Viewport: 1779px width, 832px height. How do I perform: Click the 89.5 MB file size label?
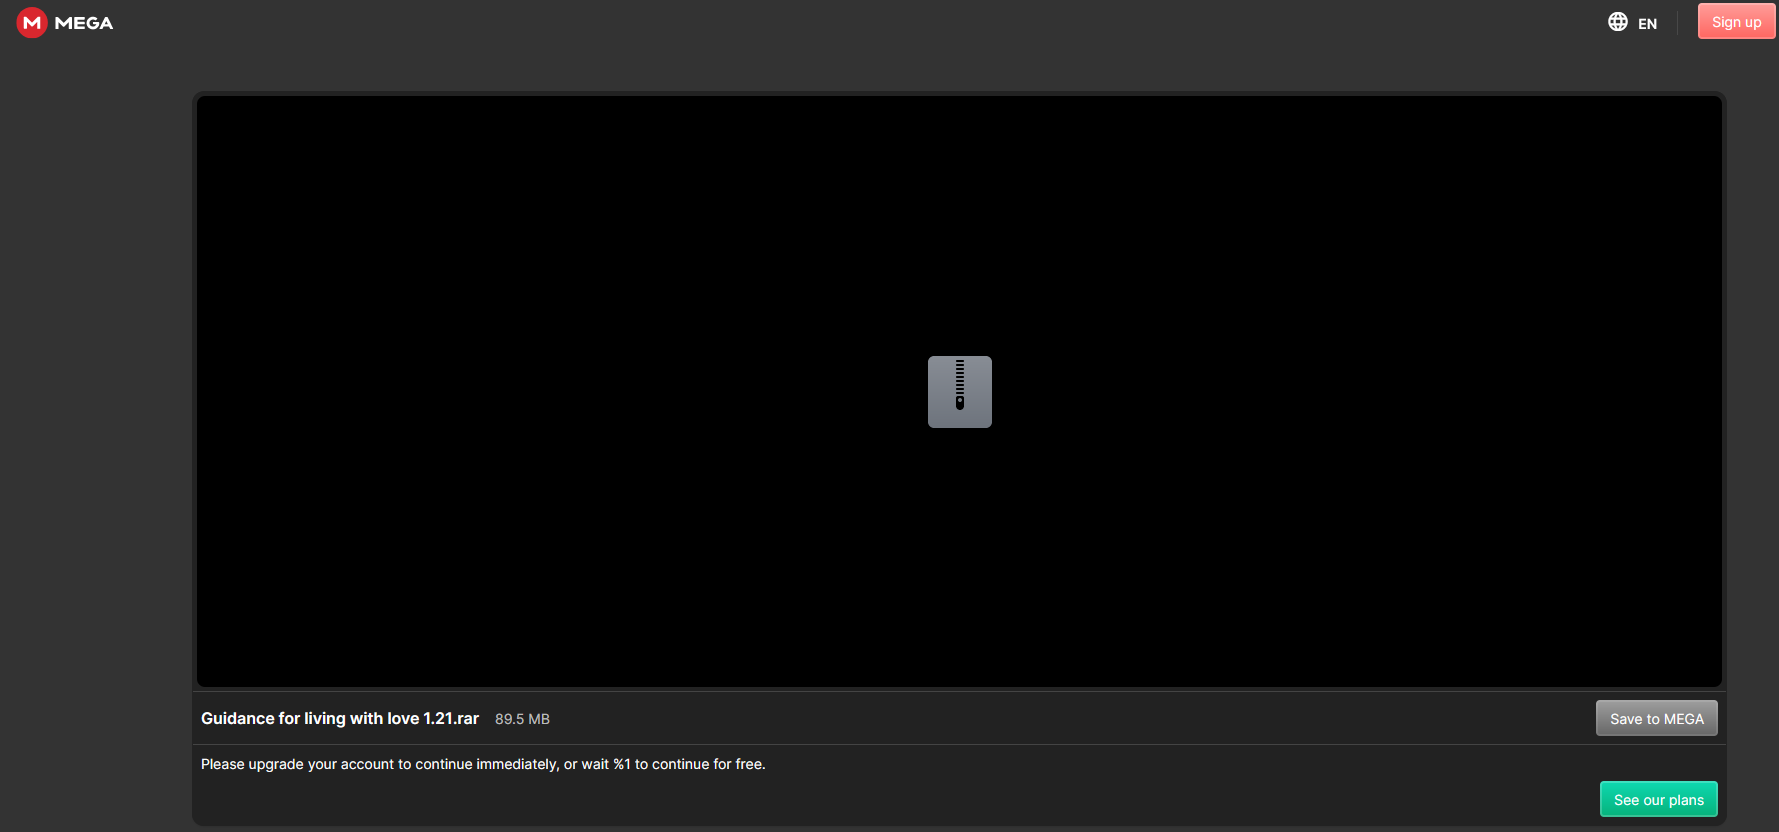(522, 719)
